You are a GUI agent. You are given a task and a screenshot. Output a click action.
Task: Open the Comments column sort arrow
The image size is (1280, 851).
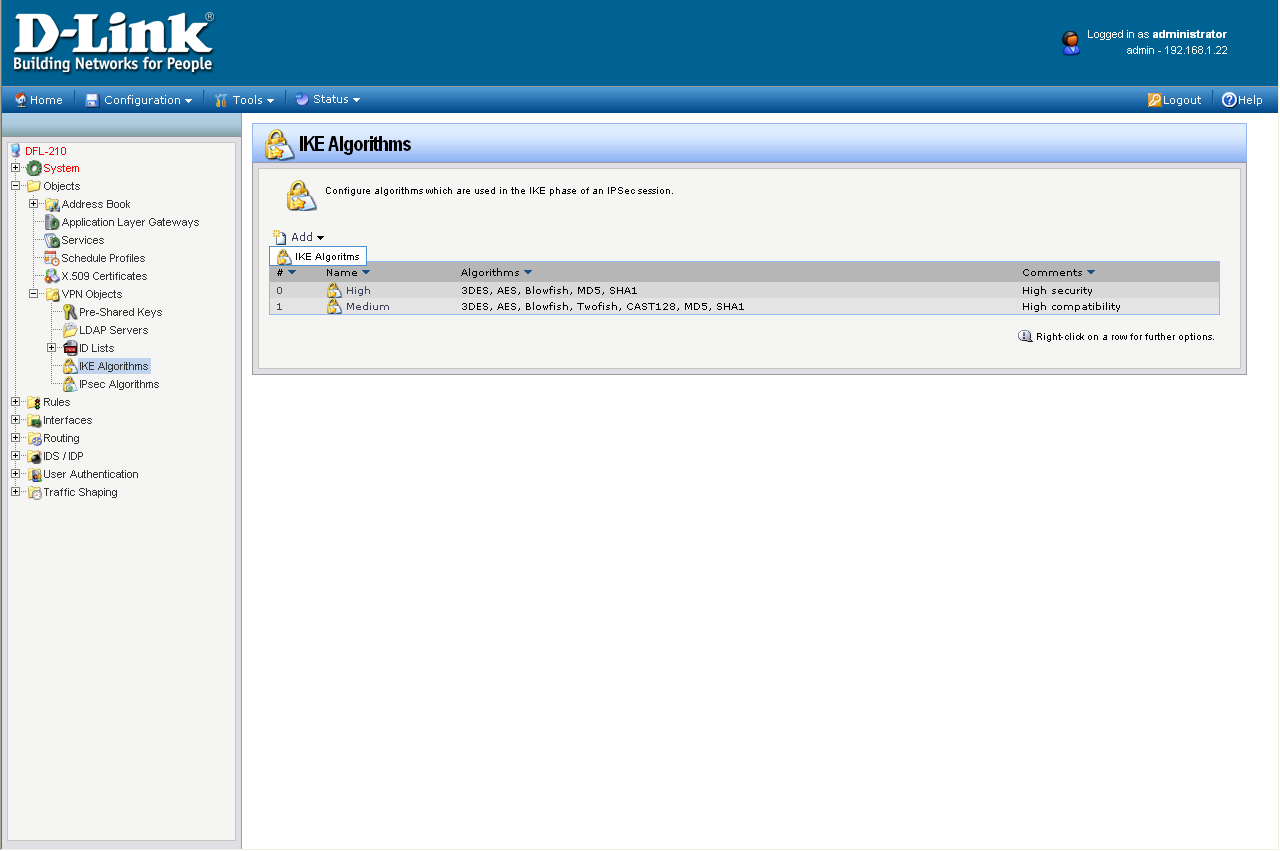tap(1091, 272)
